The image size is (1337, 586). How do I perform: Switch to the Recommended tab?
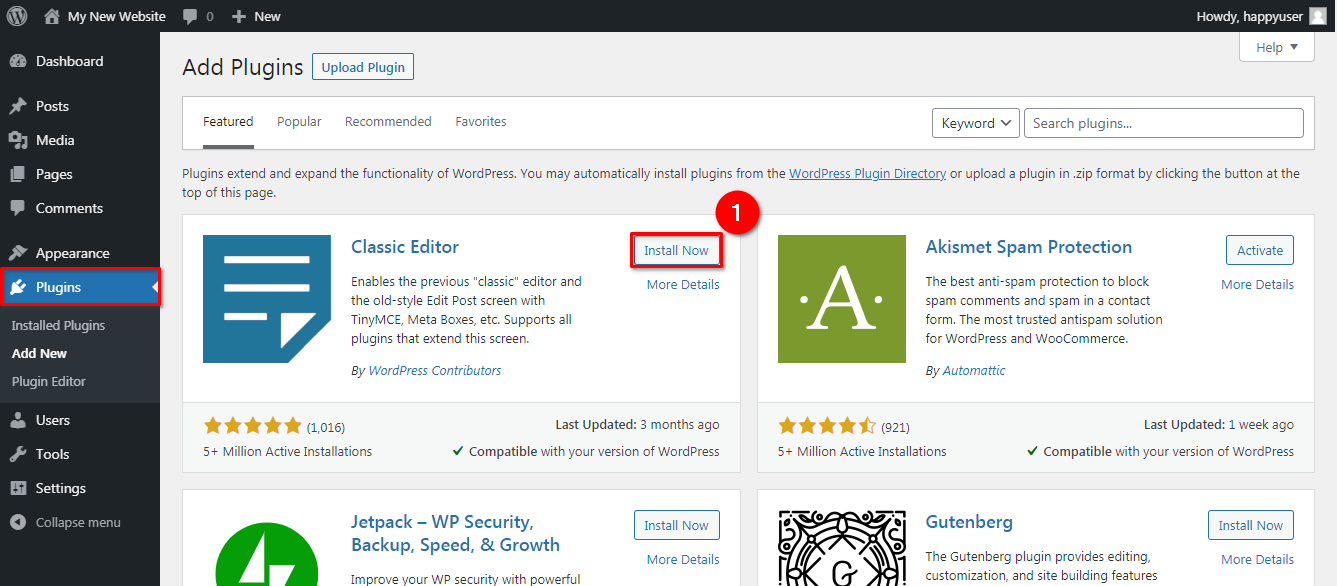tap(388, 122)
